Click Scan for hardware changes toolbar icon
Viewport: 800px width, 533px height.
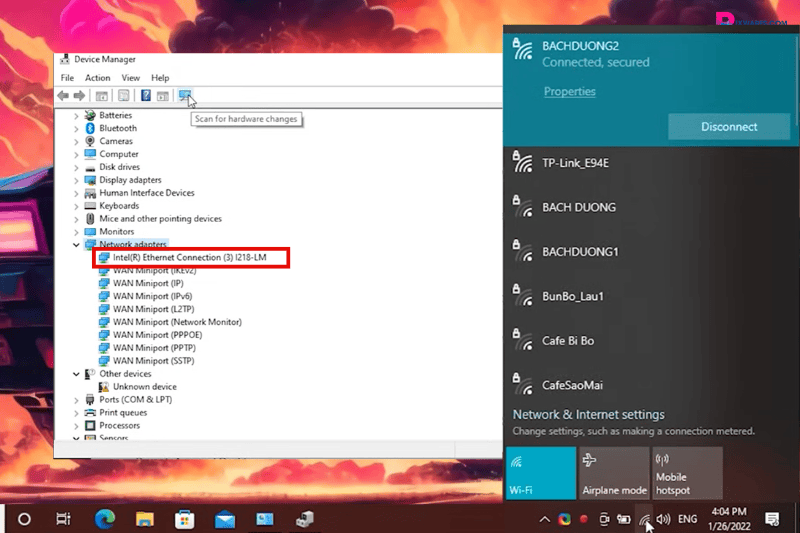pyautogui.click(x=184, y=96)
